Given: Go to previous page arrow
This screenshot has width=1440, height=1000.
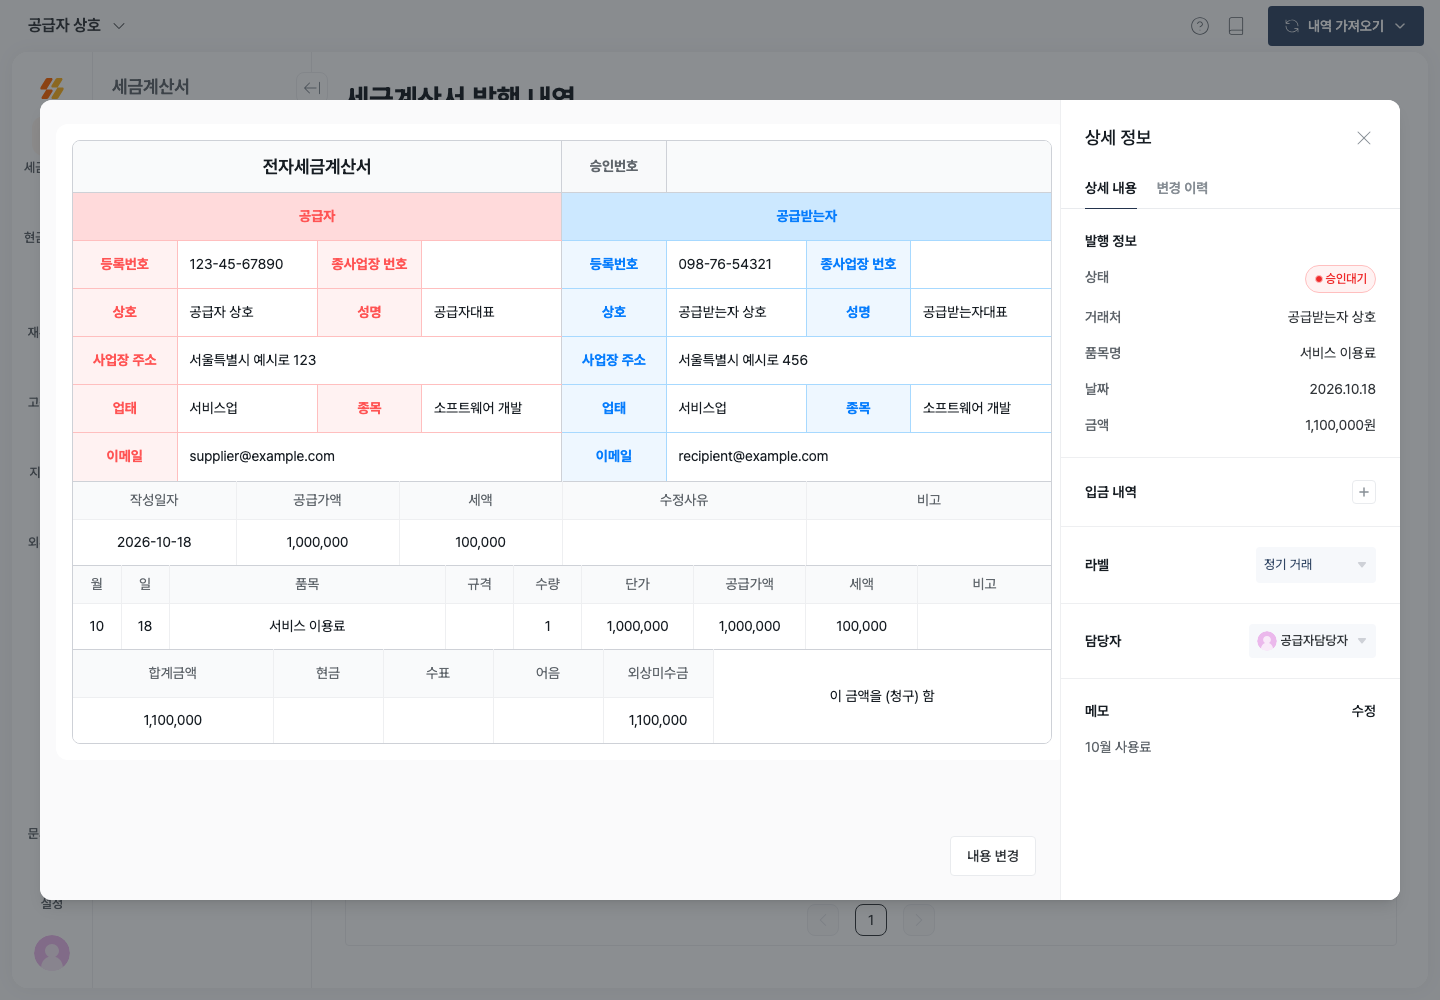Looking at the screenshot, I should (x=823, y=920).
